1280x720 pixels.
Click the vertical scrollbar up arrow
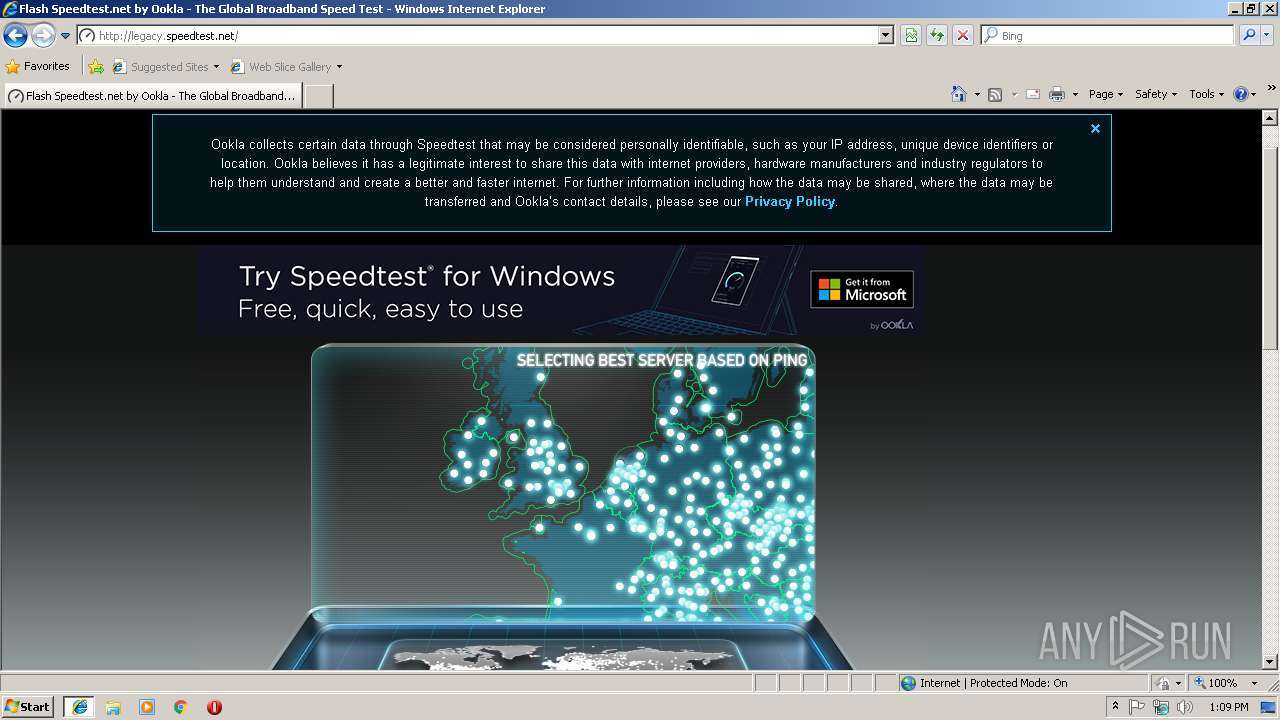1270,118
